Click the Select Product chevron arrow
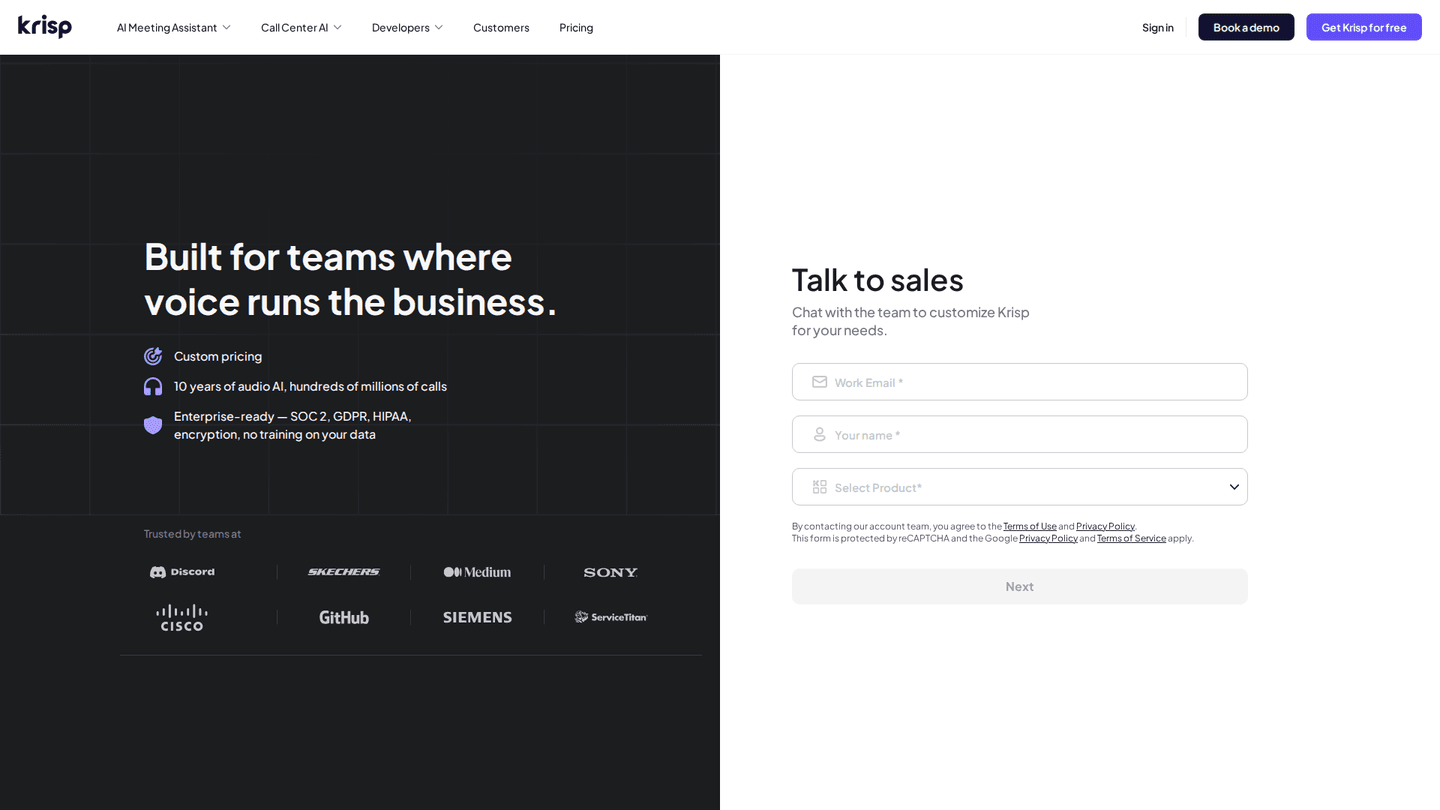The width and height of the screenshot is (1440, 810). pyautogui.click(x=1234, y=487)
